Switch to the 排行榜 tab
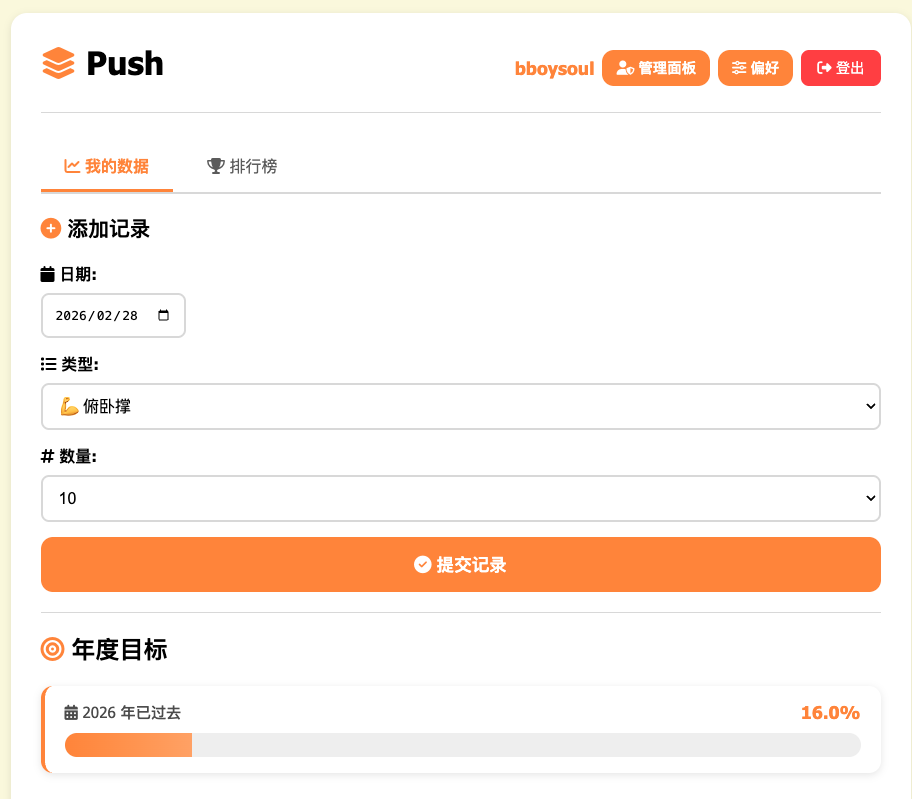Viewport: 912px width, 799px height. click(240, 166)
